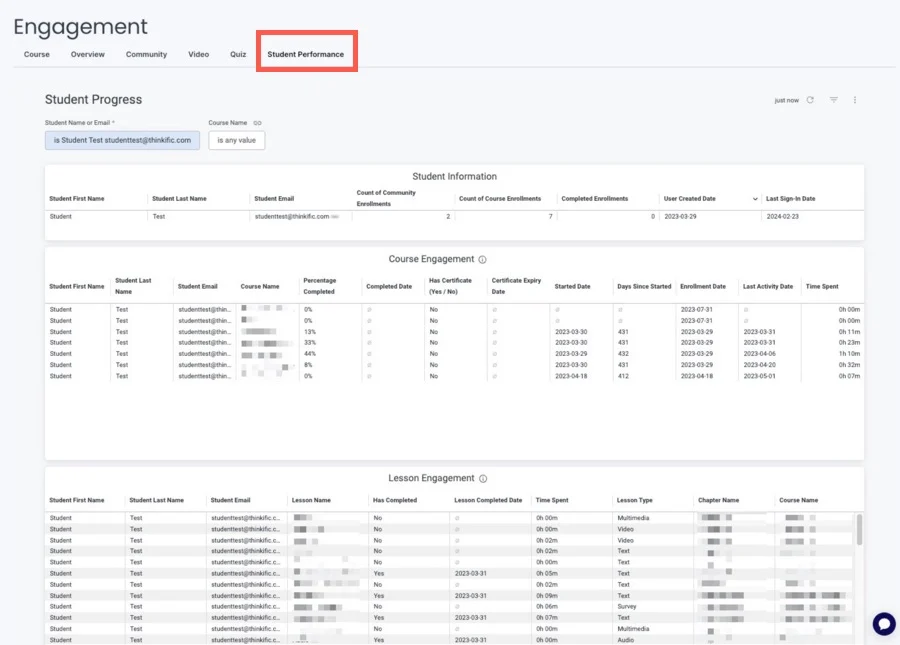
Task: Open the Course Name 'is any value' filter
Action: pyautogui.click(x=237, y=141)
